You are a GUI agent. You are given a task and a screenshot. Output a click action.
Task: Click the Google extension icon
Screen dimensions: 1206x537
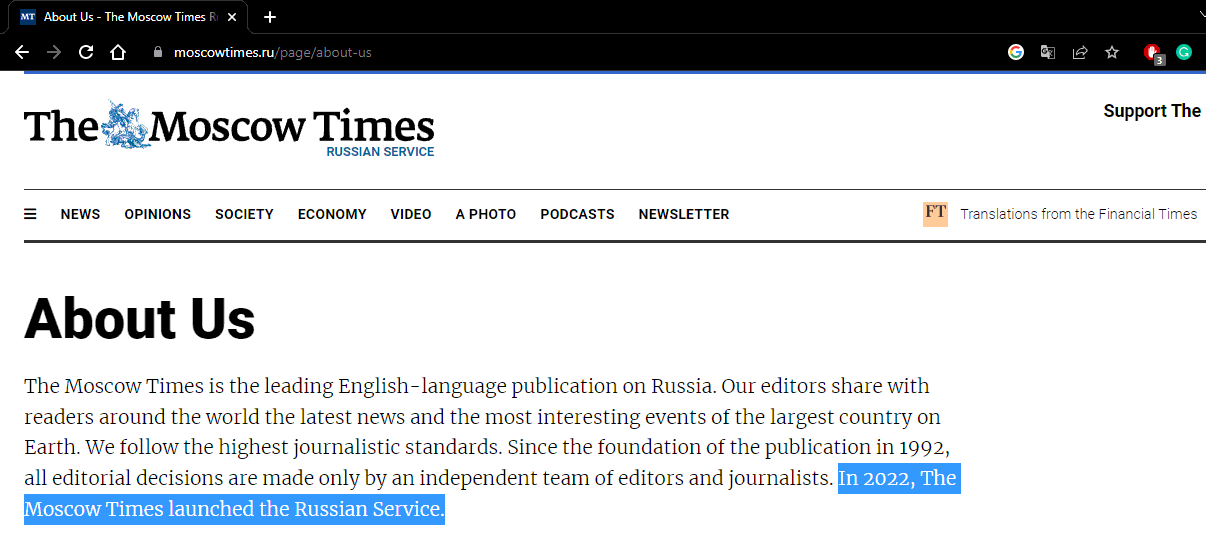(x=1016, y=52)
